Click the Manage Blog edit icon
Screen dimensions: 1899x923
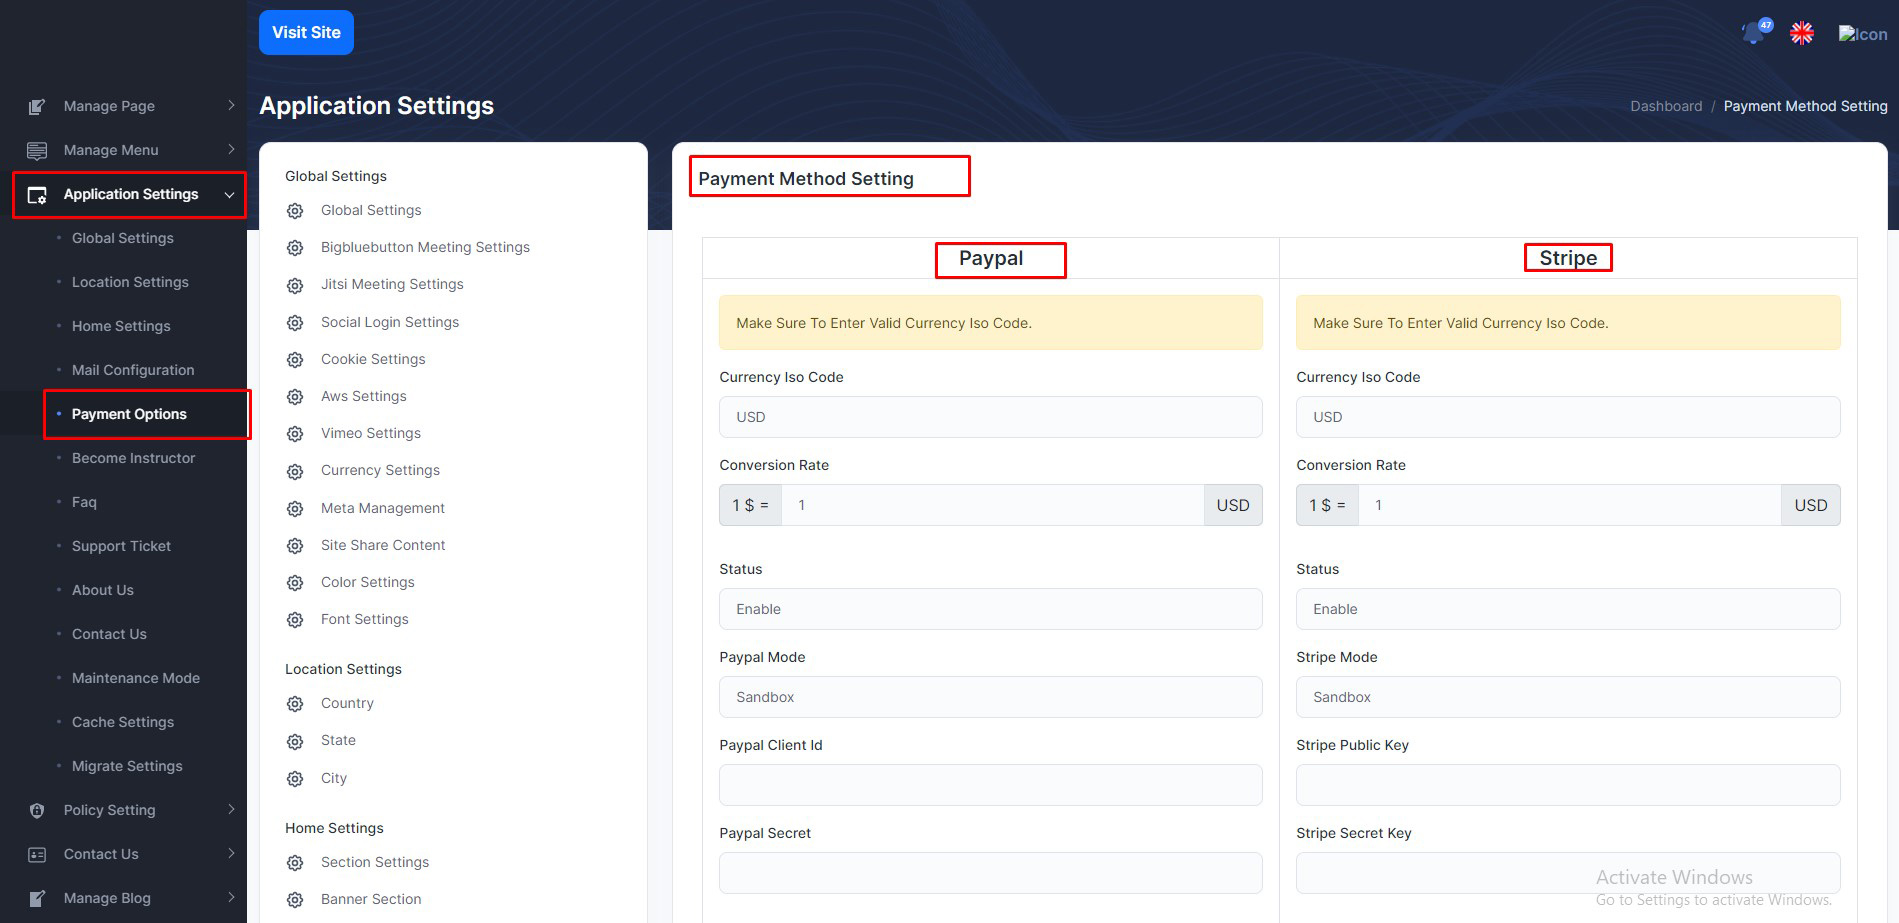[37, 898]
